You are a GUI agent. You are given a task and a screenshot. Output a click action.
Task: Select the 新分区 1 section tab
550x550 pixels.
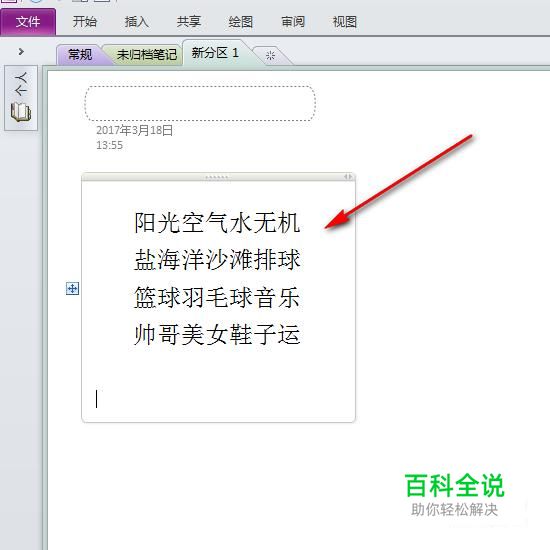coord(215,53)
